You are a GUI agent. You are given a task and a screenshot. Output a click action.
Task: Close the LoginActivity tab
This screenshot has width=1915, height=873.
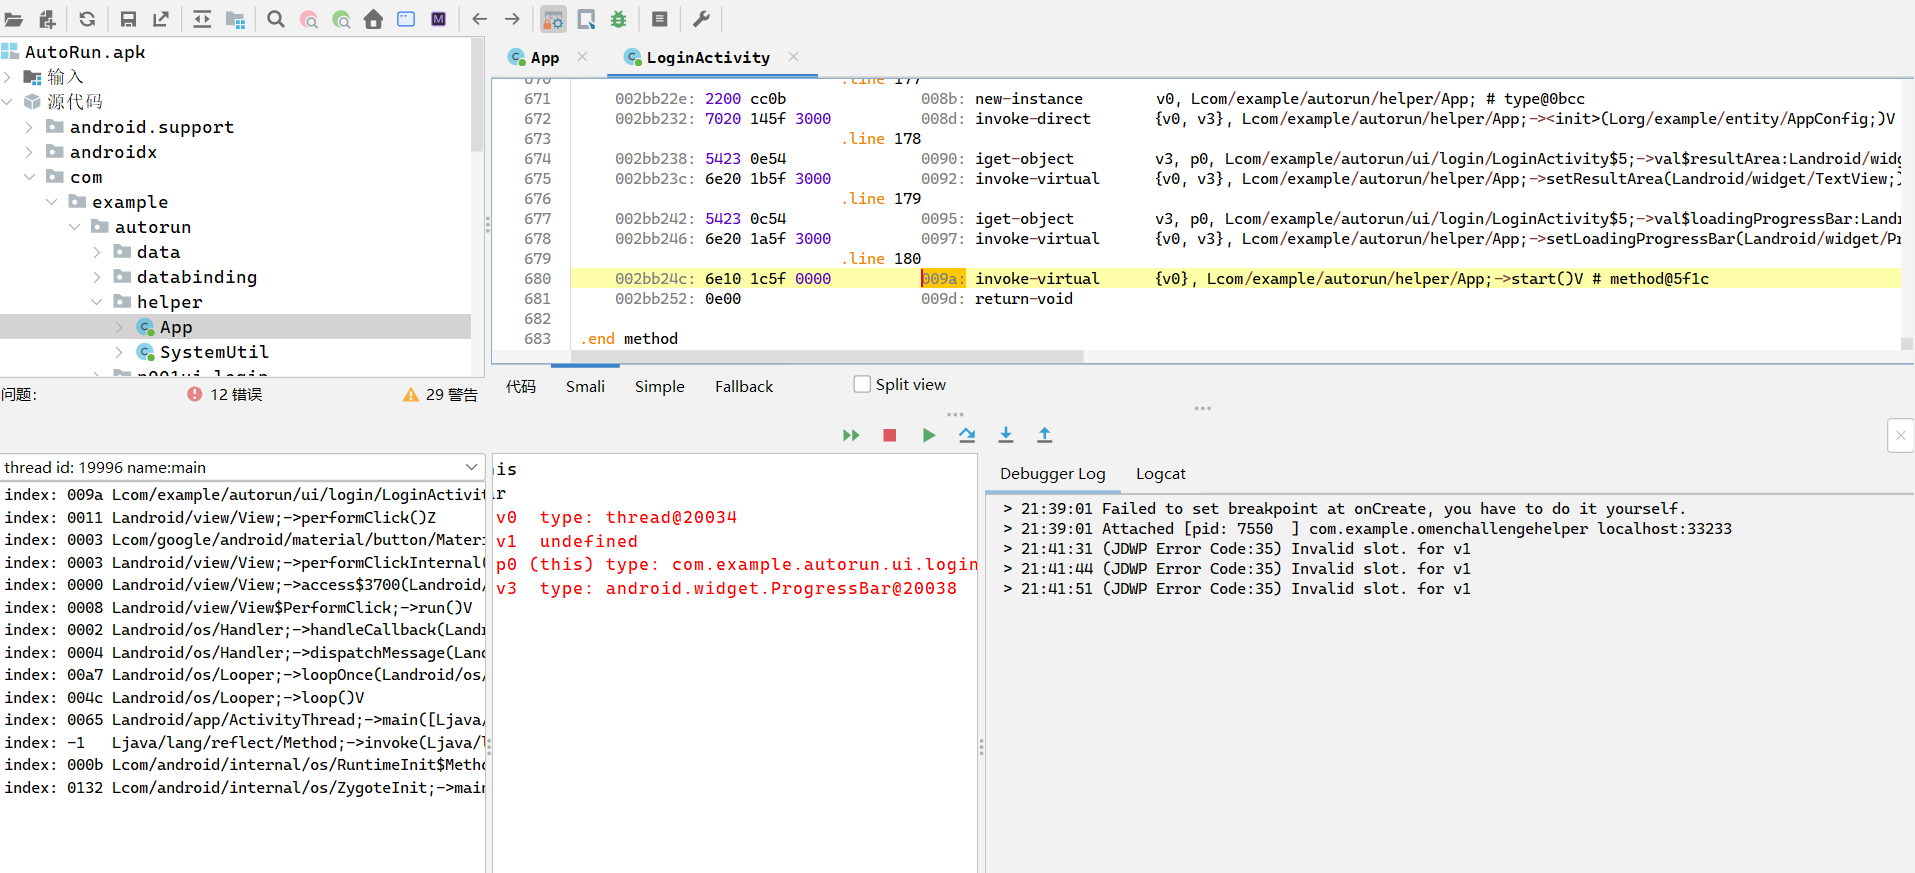point(793,57)
